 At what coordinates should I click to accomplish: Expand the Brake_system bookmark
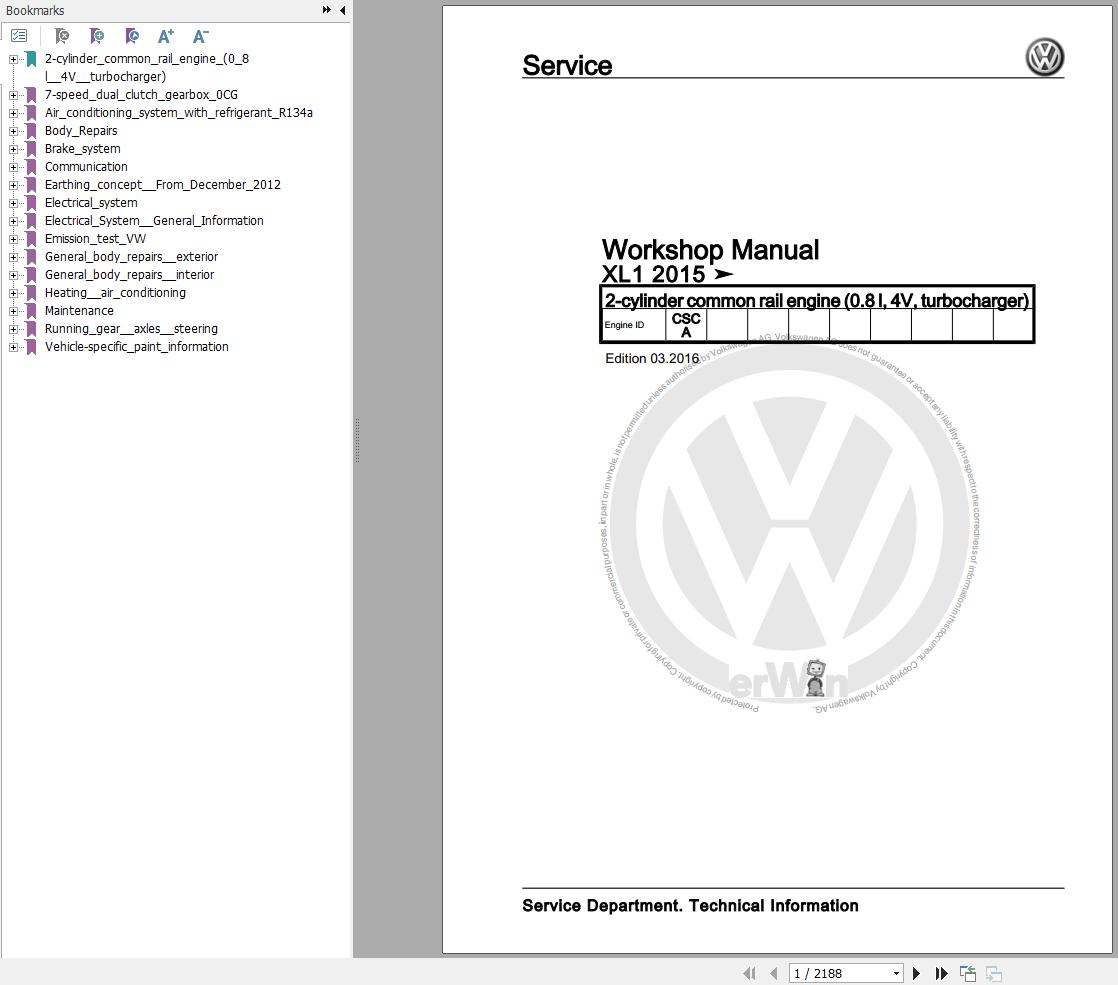coord(14,149)
